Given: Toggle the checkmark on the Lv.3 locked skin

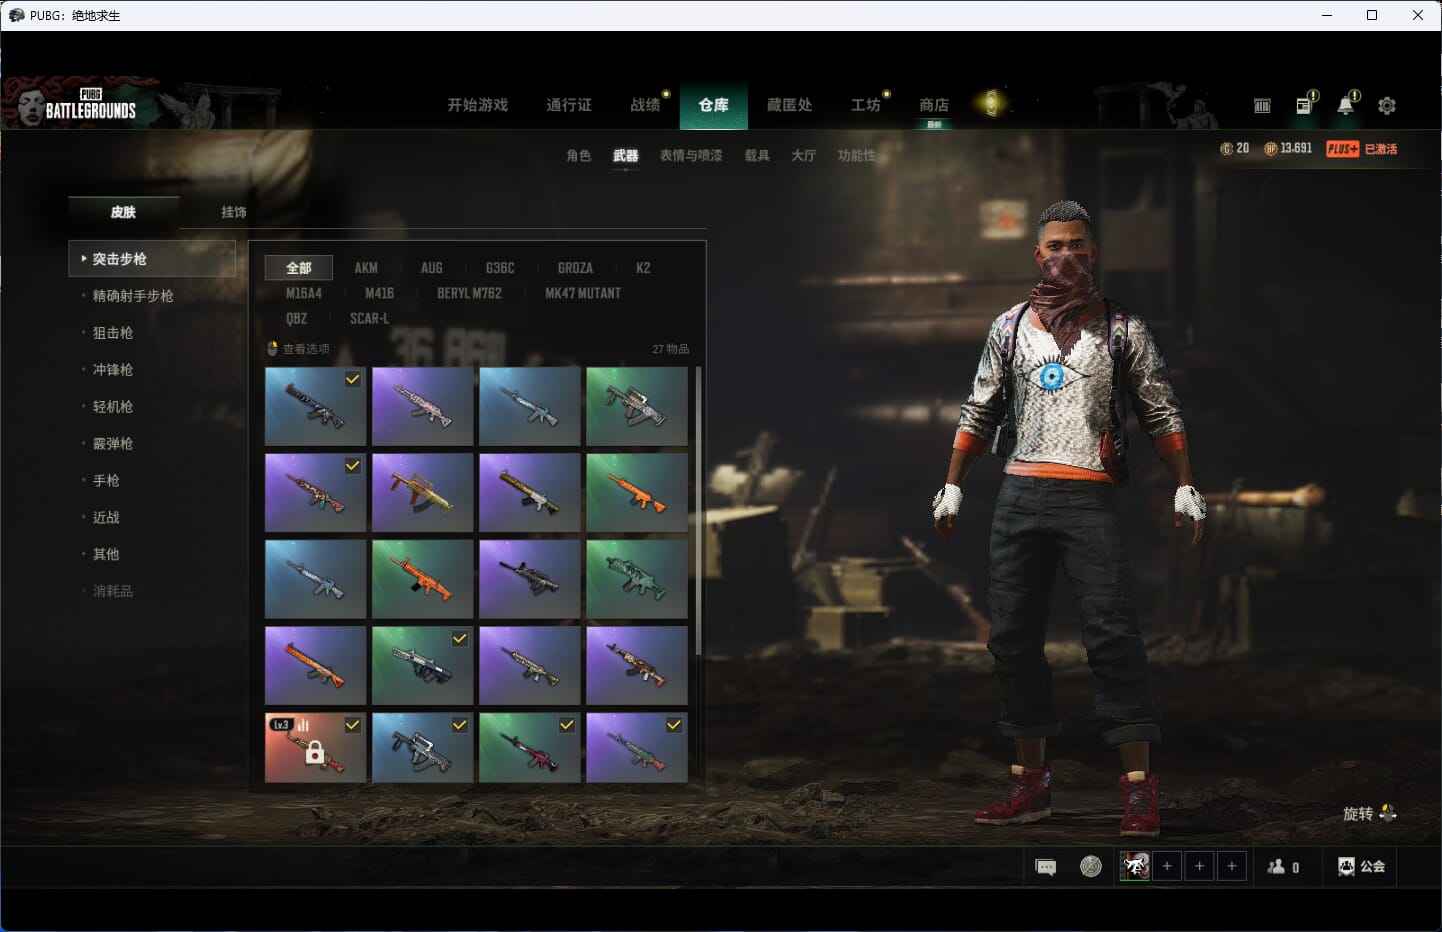Looking at the screenshot, I should [x=353, y=725].
